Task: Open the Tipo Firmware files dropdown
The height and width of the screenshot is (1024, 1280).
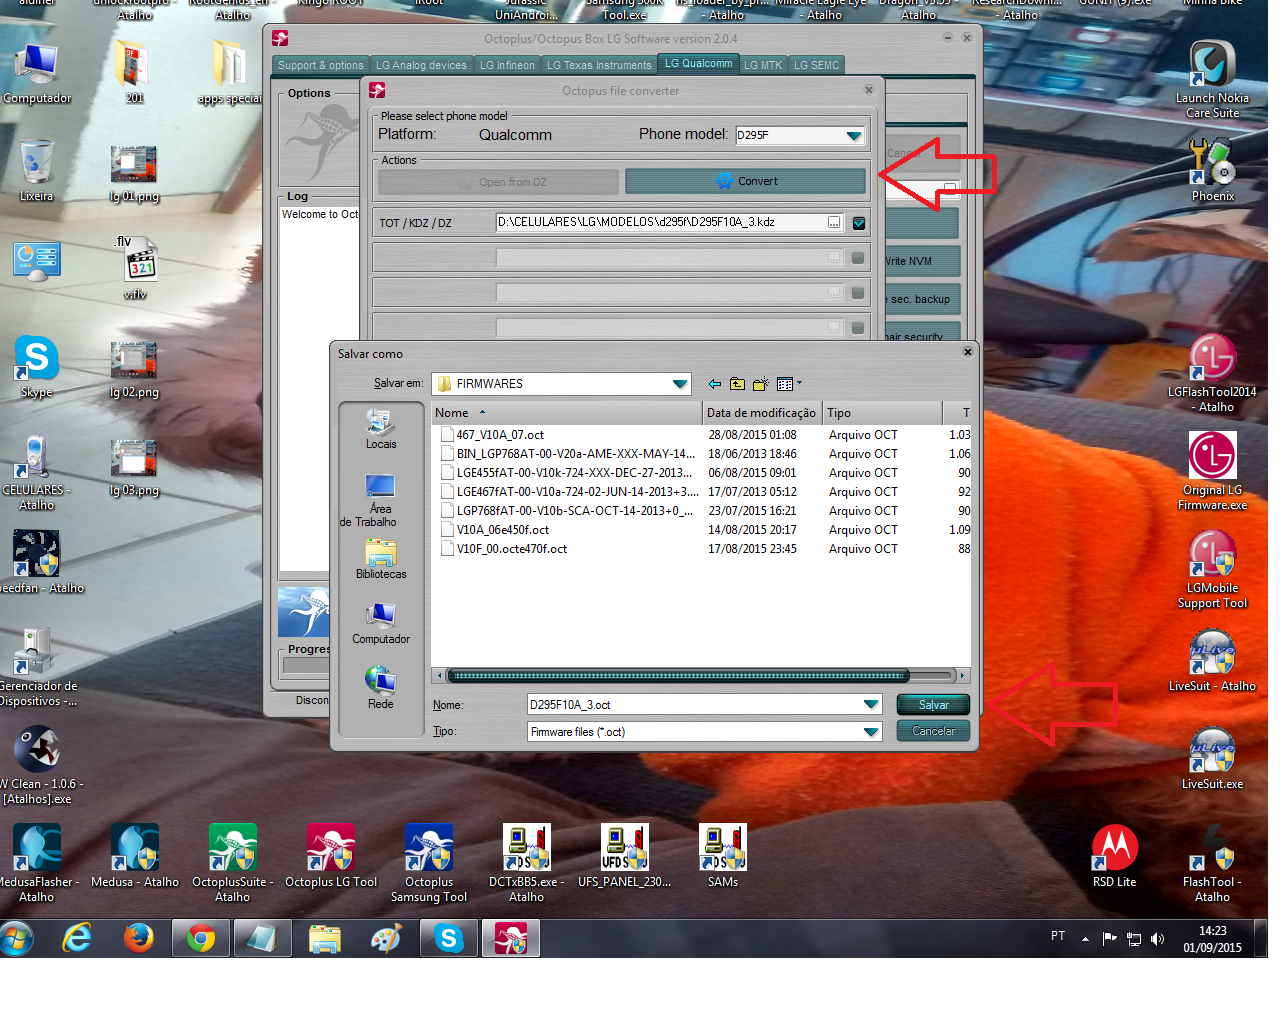Action: point(871,732)
